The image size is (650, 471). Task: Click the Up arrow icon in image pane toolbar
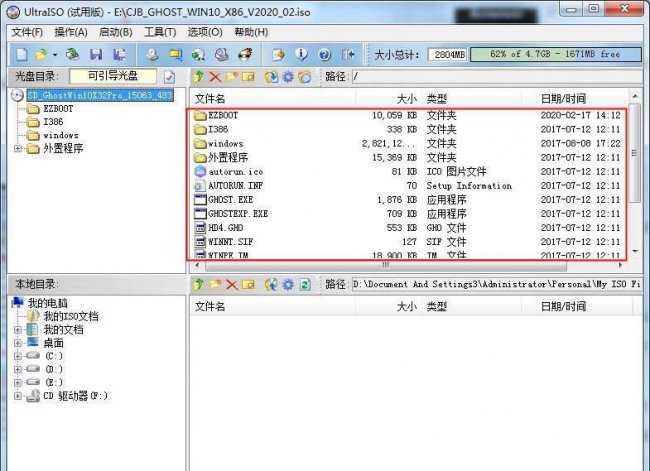[199, 77]
